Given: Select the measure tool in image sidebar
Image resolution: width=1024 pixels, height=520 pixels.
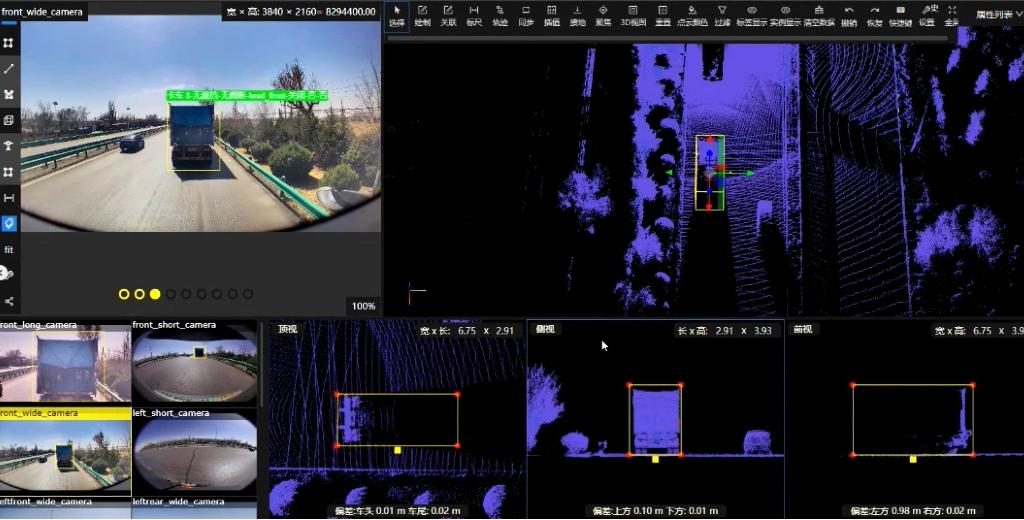Looking at the screenshot, I should point(8,198).
